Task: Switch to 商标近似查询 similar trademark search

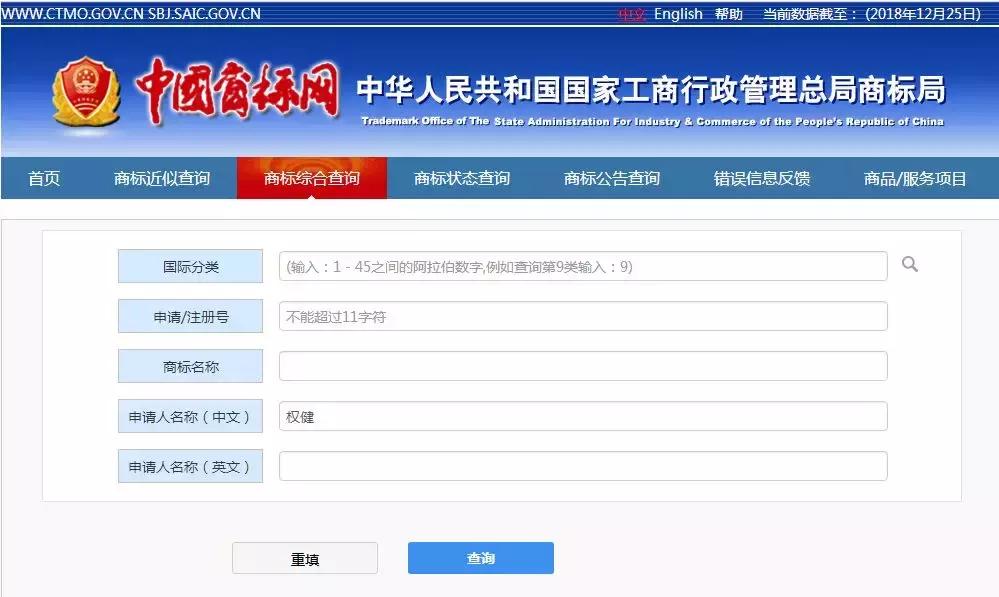Action: tap(163, 178)
